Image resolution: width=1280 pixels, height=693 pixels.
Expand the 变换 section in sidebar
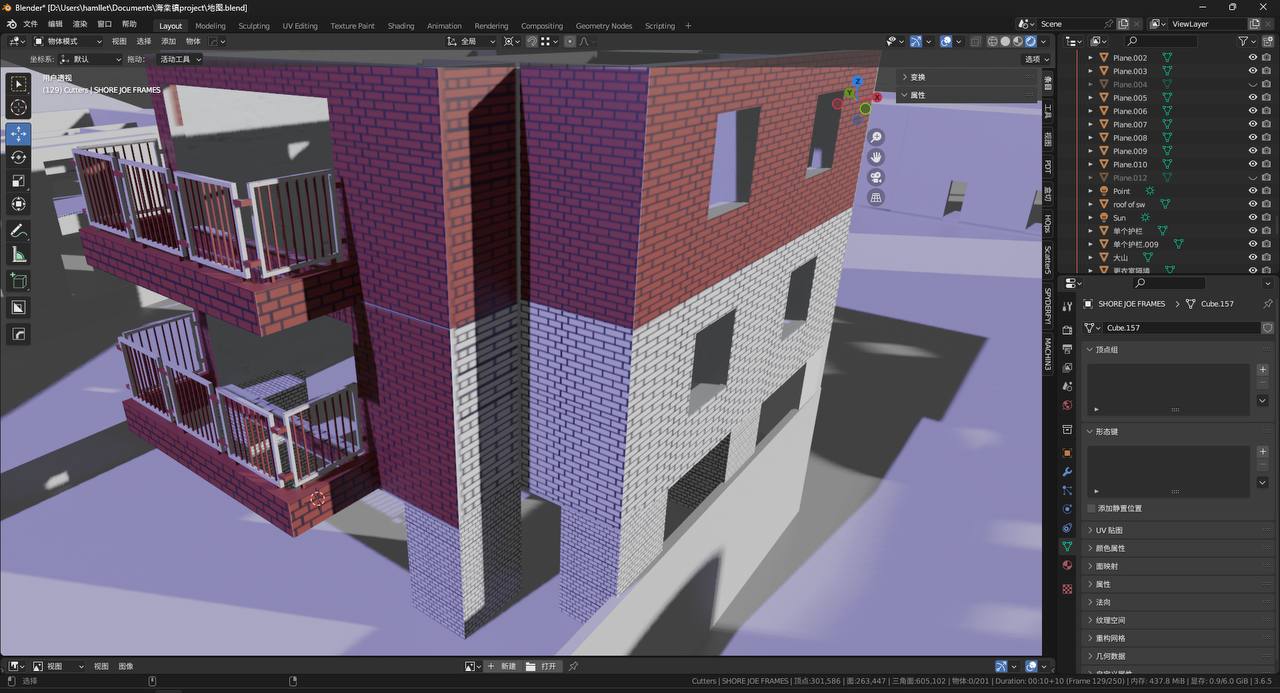pyautogui.click(x=917, y=77)
